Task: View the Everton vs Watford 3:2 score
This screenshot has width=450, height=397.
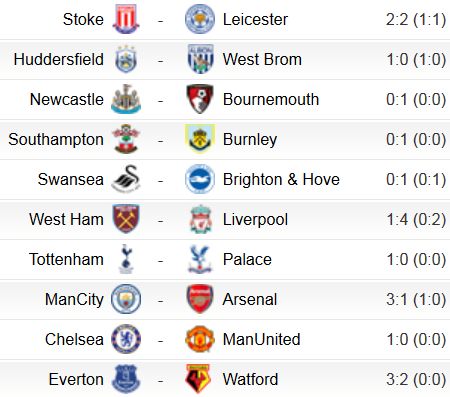Action: [x=416, y=379]
